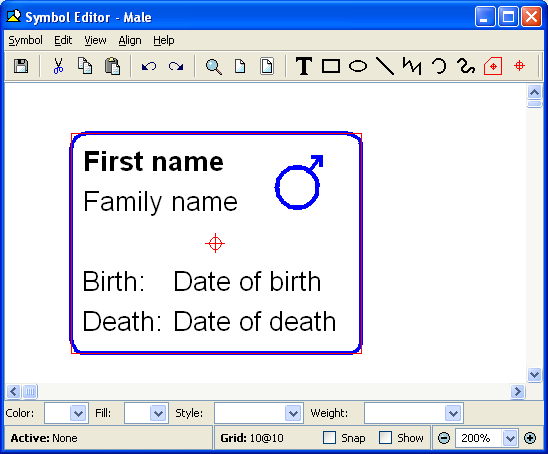This screenshot has width=548, height=454.
Task: Open the View menu
Action: pyautogui.click(x=95, y=40)
